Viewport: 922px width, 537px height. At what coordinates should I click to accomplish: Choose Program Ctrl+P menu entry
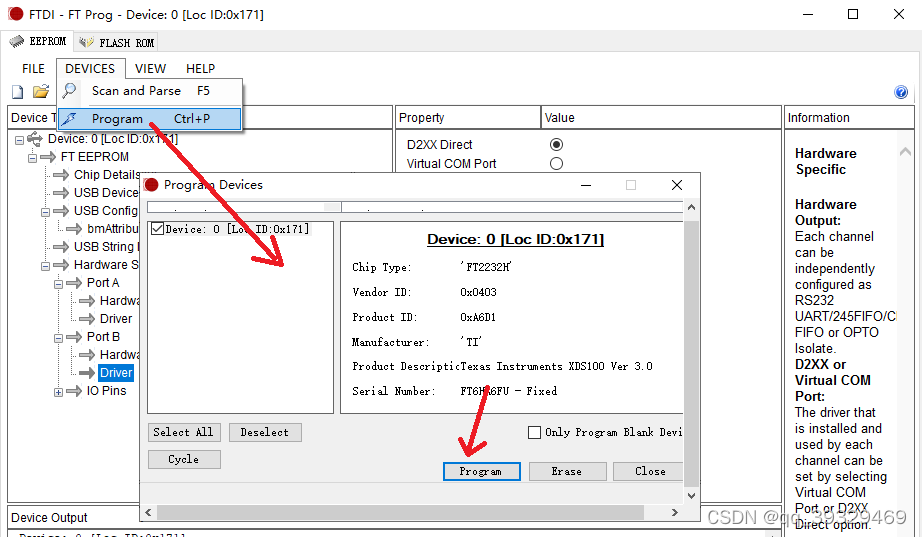pos(150,118)
